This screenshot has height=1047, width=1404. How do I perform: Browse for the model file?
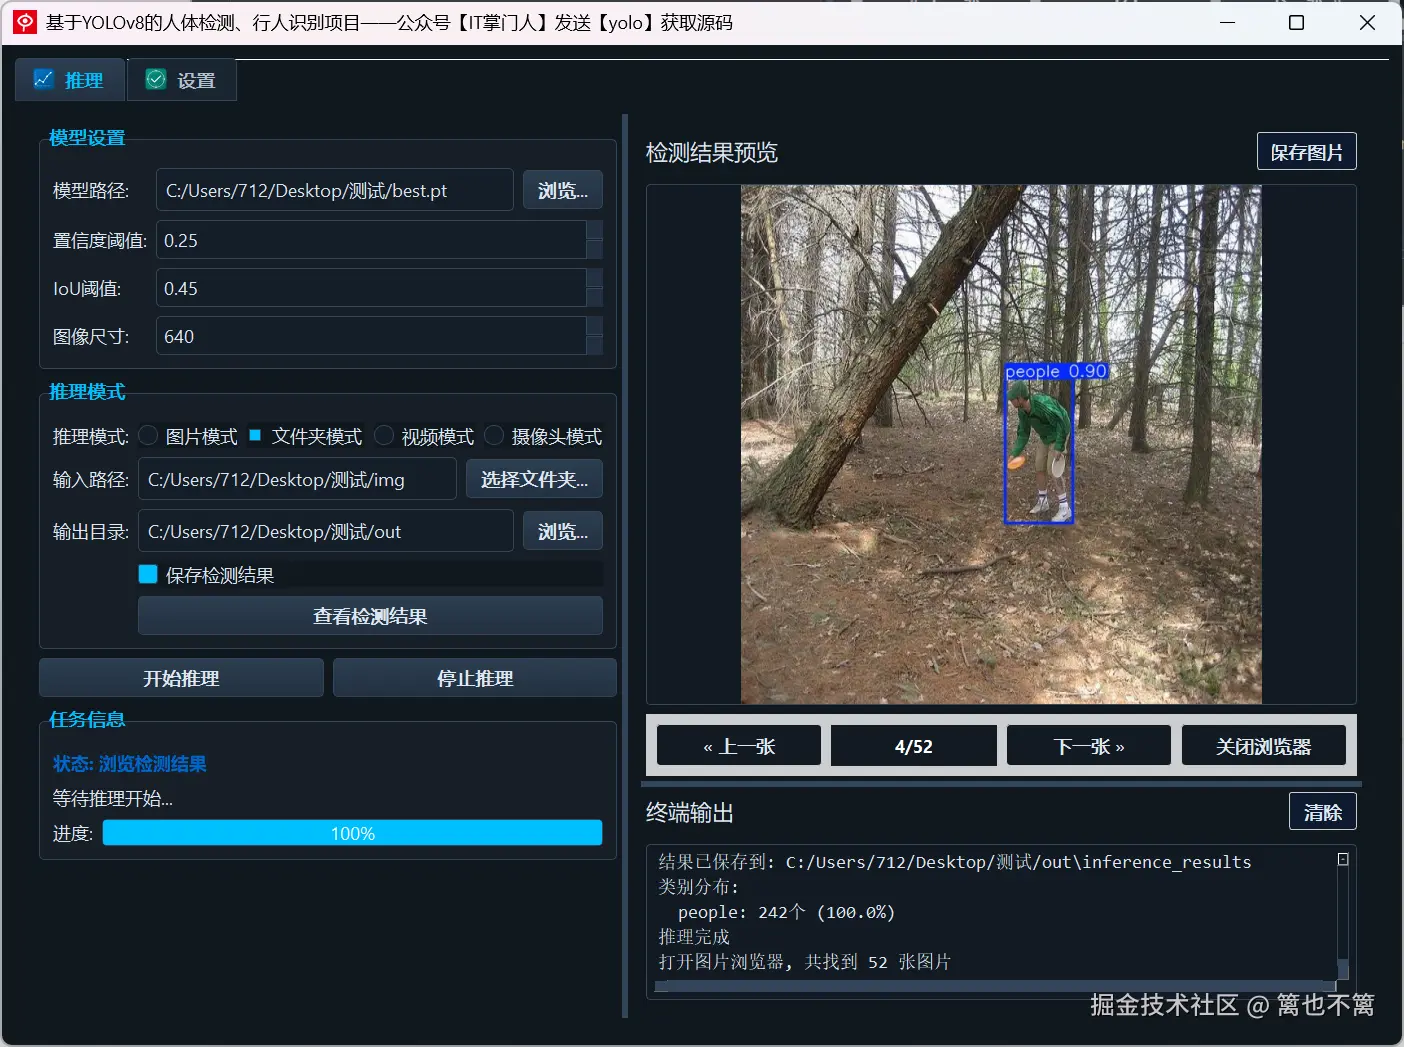pyautogui.click(x=563, y=190)
